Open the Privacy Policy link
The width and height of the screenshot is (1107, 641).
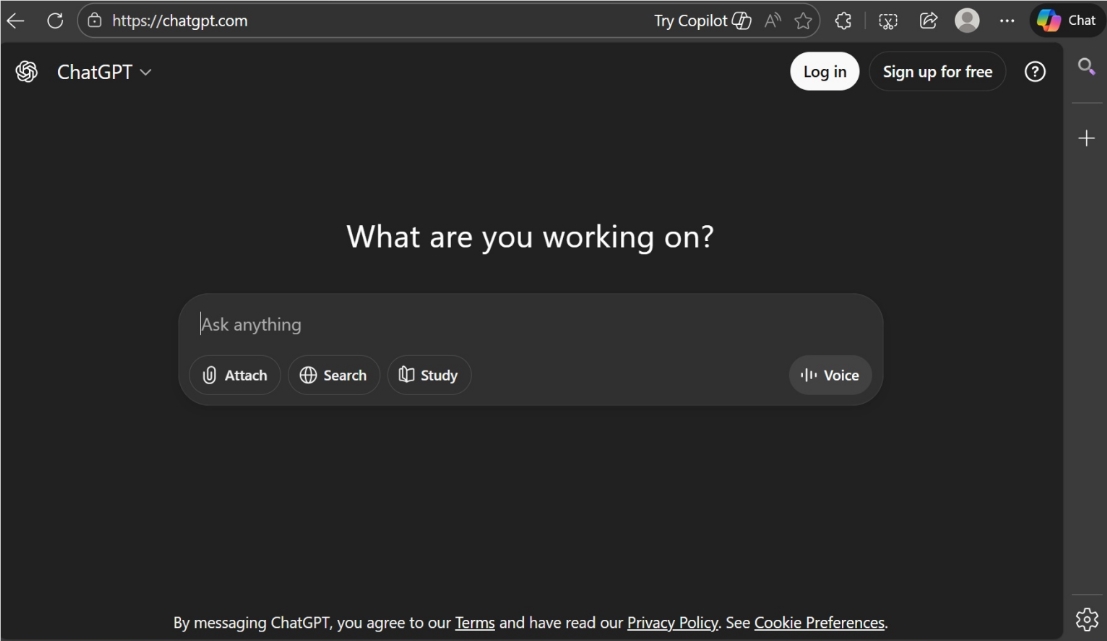[672, 623]
